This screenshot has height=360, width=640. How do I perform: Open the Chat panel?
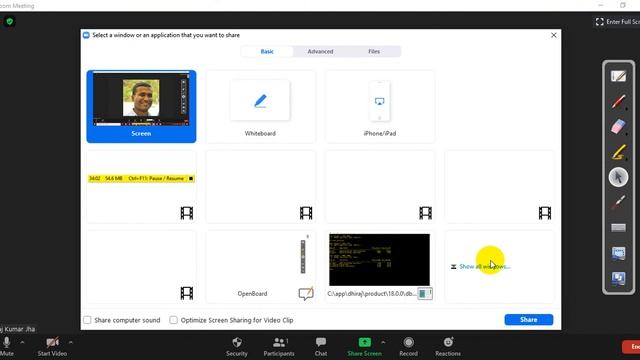point(321,347)
